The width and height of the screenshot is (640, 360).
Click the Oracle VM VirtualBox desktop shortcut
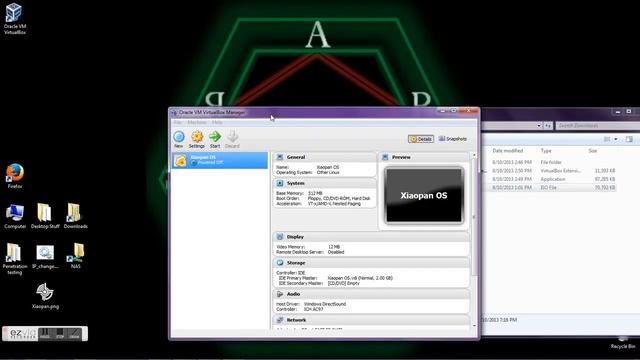tap(15, 18)
